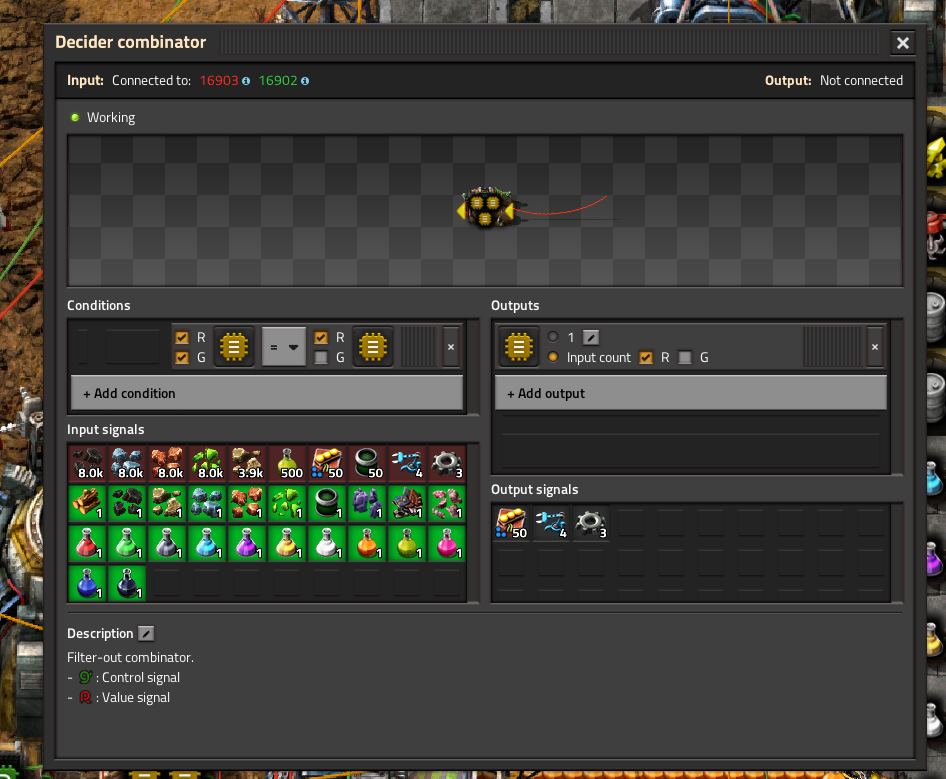Click the blue round flask in last row
The height and width of the screenshot is (779, 946).
click(87, 583)
